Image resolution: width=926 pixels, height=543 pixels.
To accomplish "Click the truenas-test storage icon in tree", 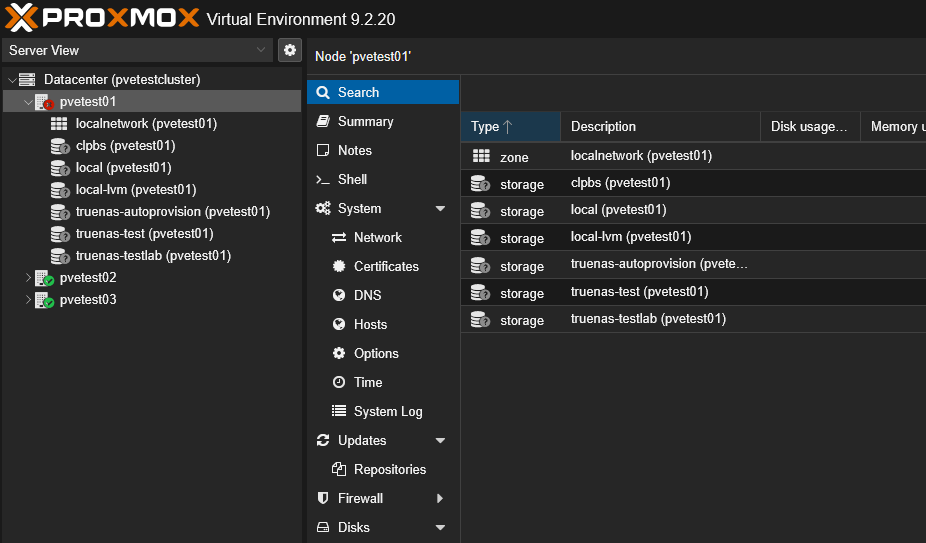I will (x=60, y=234).
